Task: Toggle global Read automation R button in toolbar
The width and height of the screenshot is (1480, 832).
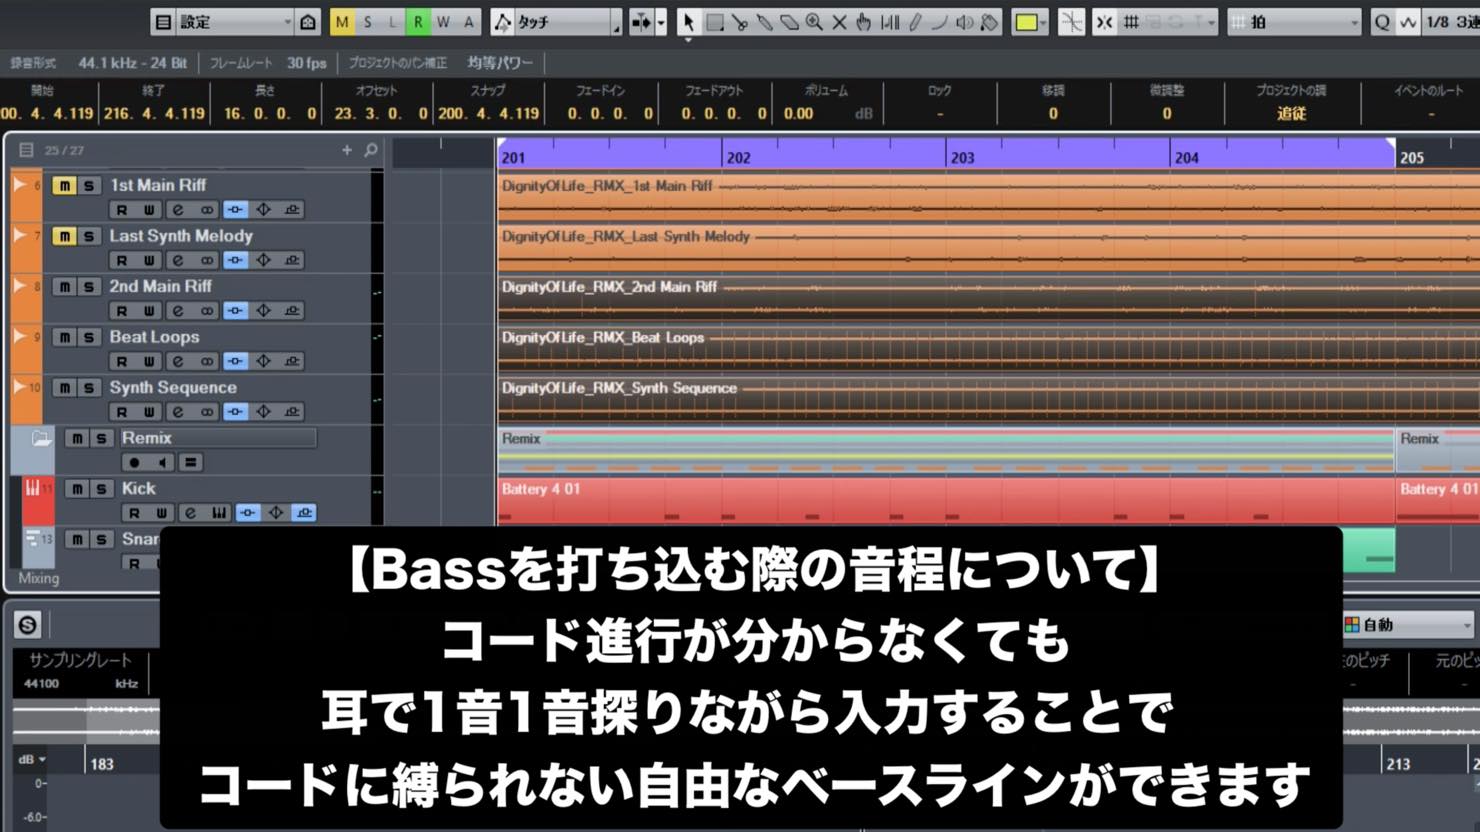Action: [x=417, y=22]
